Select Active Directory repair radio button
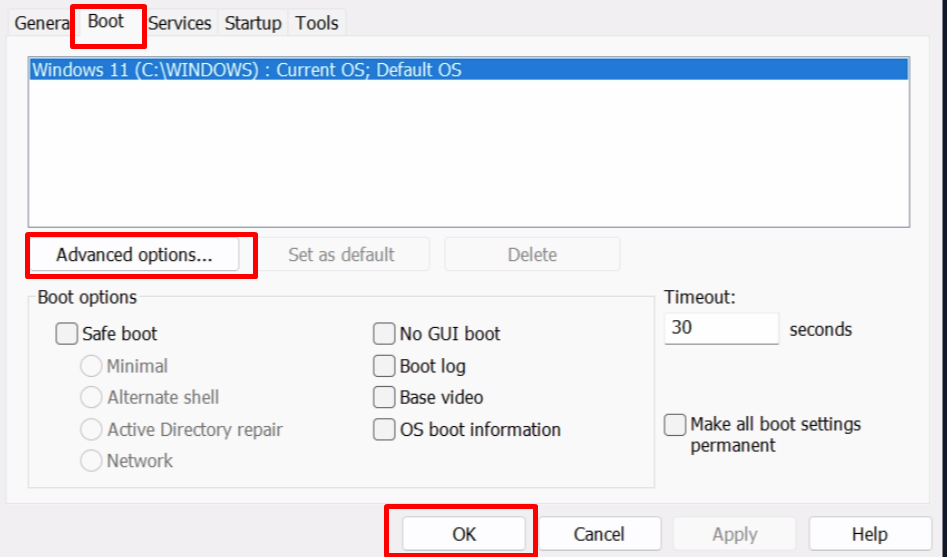 [91, 430]
